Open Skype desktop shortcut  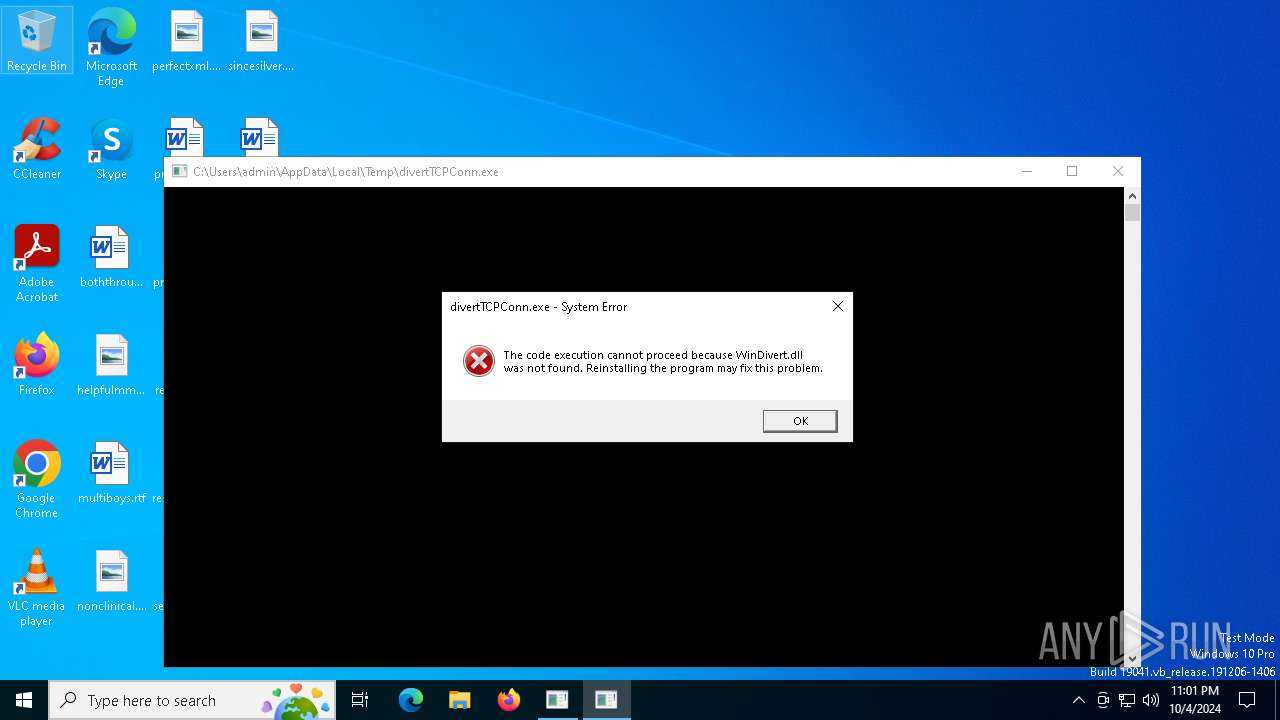click(111, 149)
